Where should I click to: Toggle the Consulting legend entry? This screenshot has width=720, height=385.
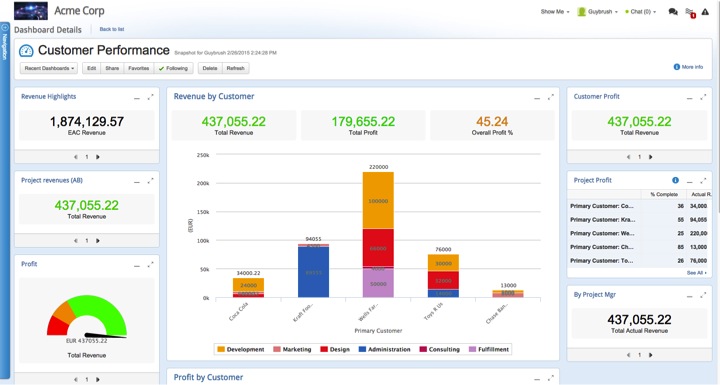click(x=439, y=349)
